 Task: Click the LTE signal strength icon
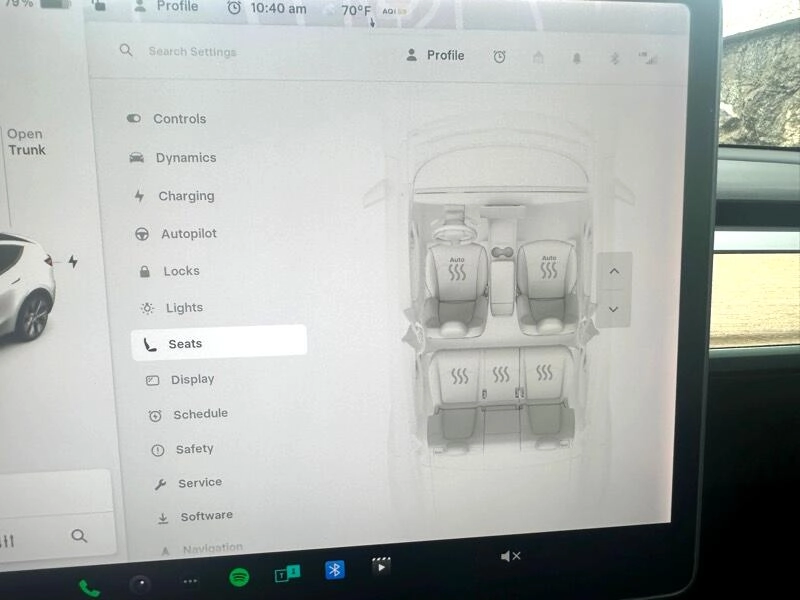click(648, 59)
